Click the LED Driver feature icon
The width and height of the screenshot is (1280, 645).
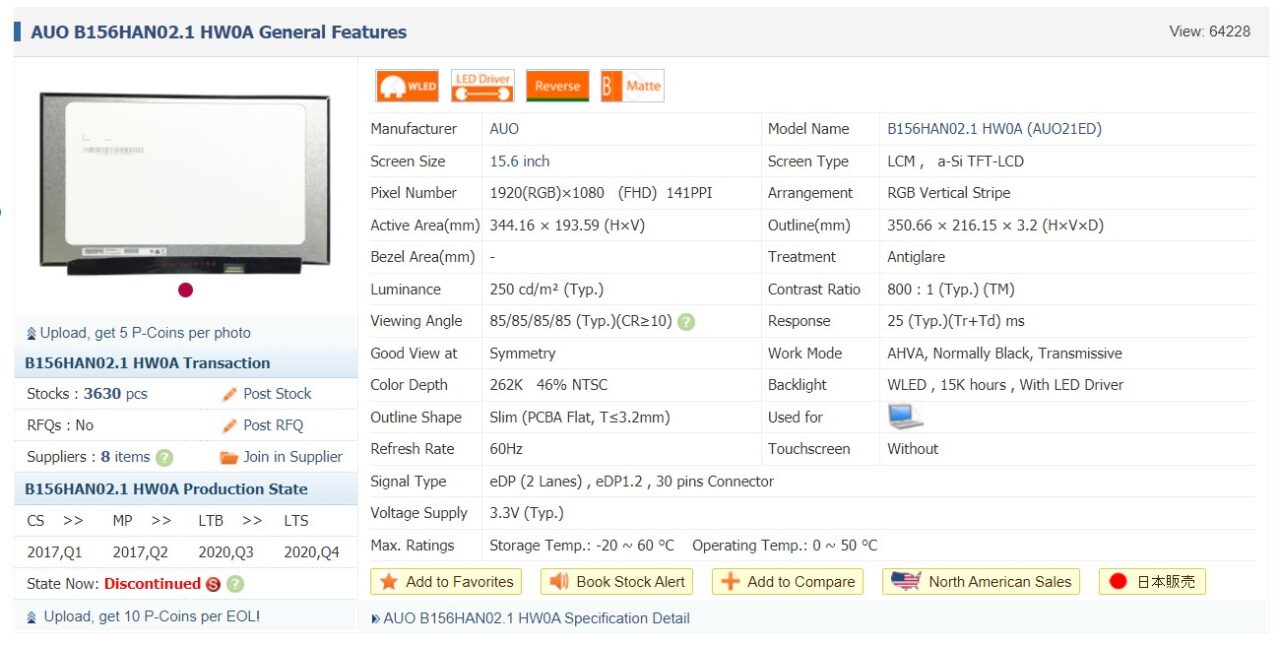483,86
